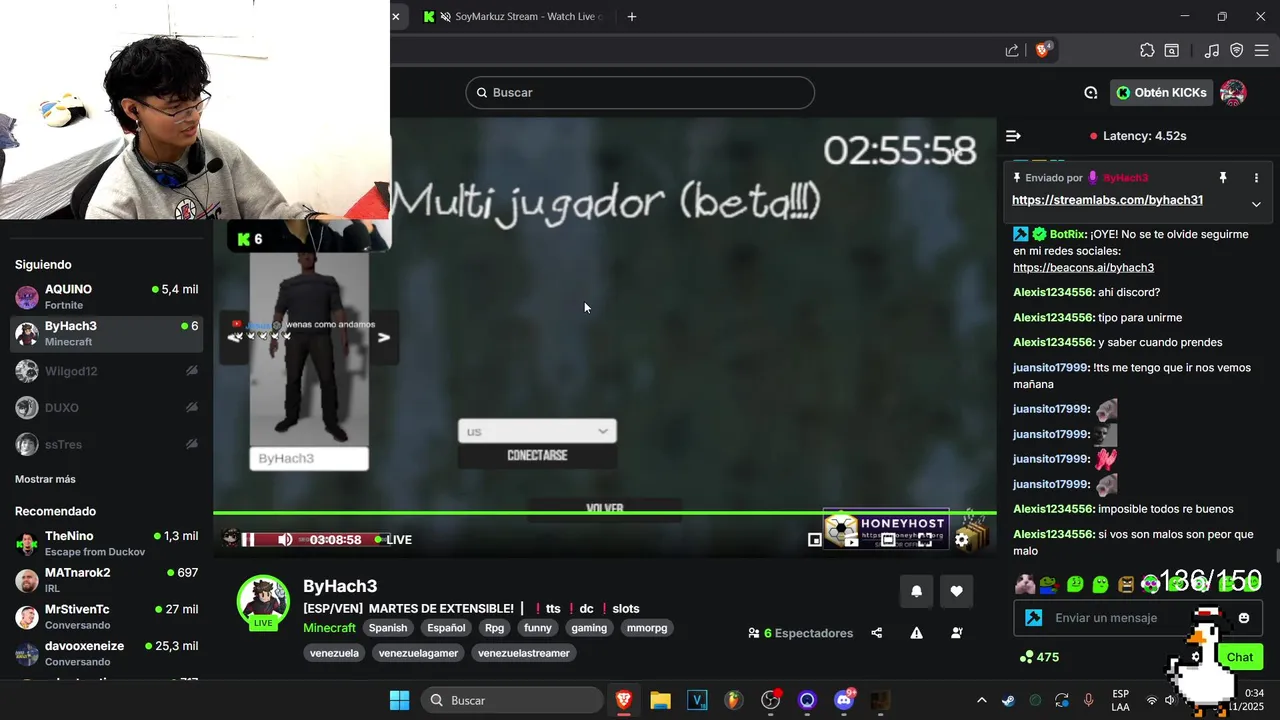Show hidden system tray icons chevron
The width and height of the screenshot is (1280, 720).
981,700
